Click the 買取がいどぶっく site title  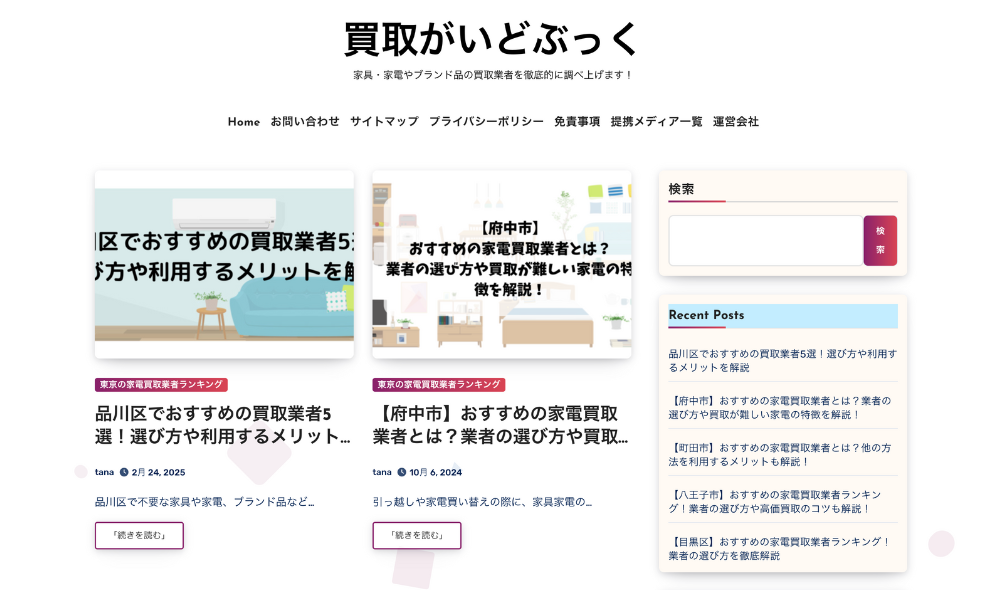[492, 40]
